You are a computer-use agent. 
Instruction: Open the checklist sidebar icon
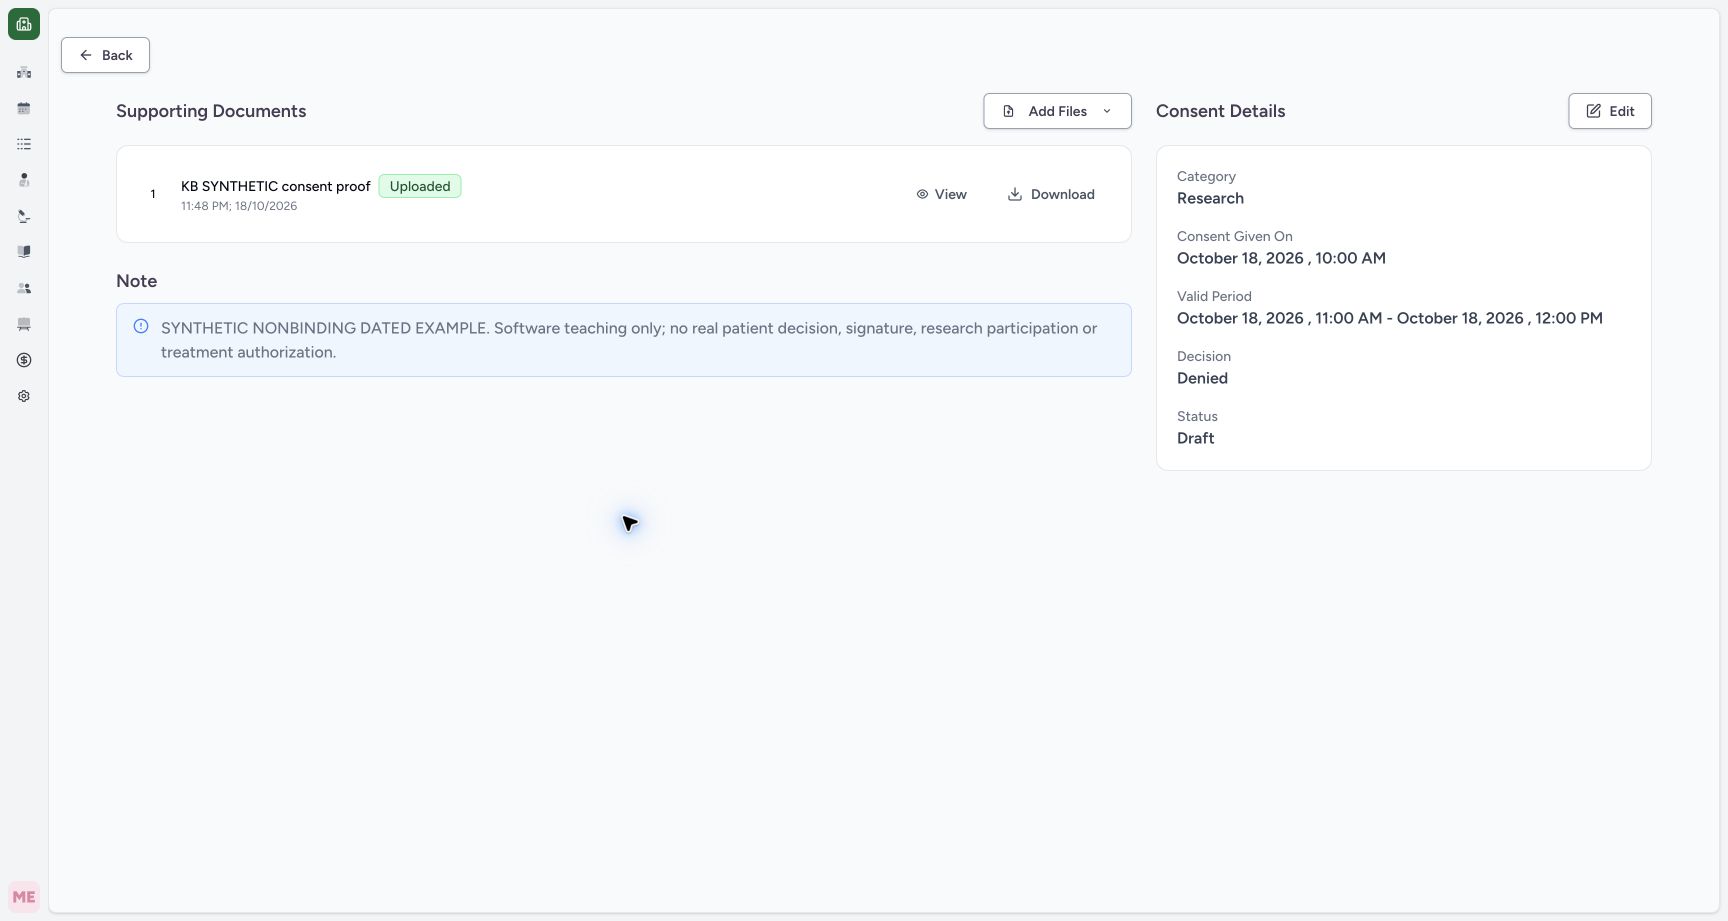[x=24, y=144]
